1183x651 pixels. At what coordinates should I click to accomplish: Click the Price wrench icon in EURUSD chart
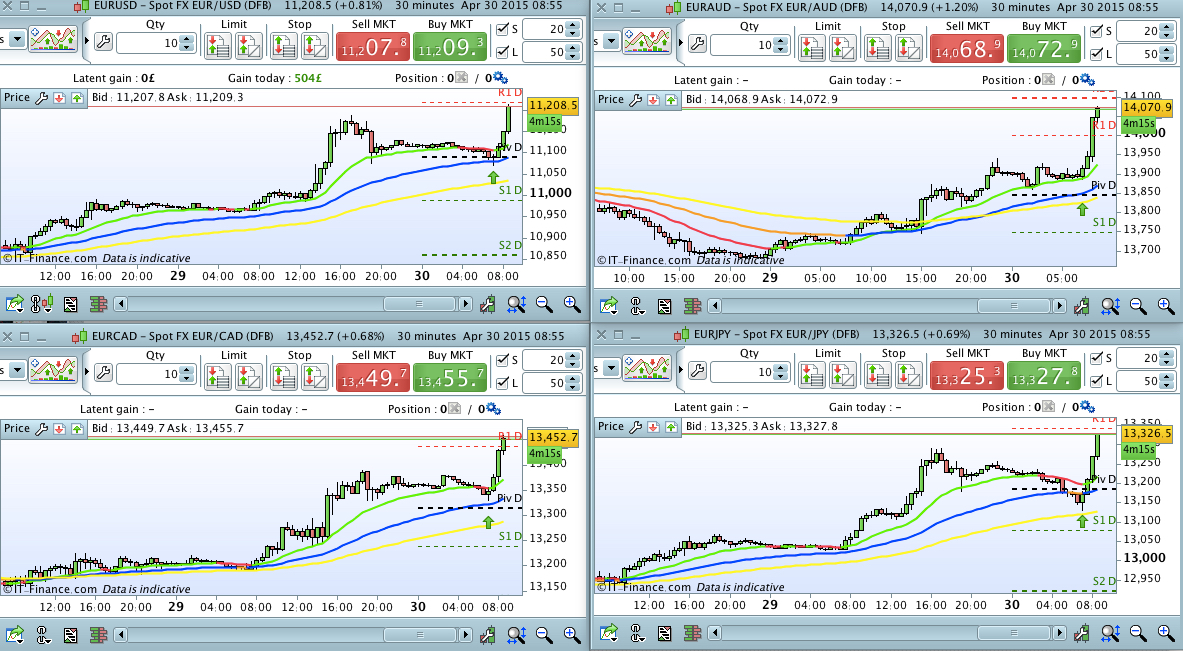pyautogui.click(x=41, y=98)
